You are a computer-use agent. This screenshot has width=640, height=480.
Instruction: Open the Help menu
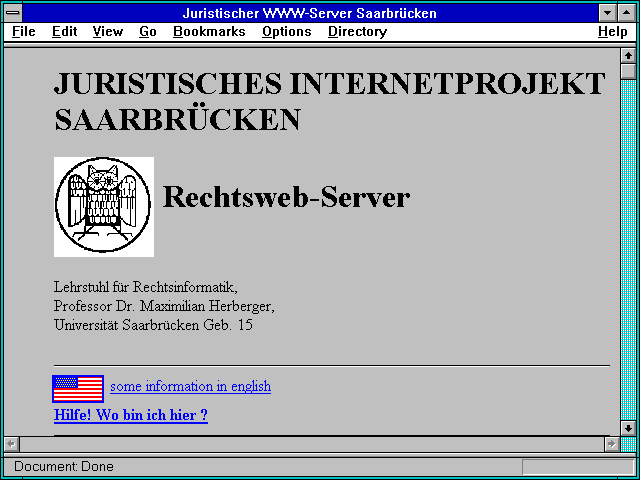pos(613,32)
